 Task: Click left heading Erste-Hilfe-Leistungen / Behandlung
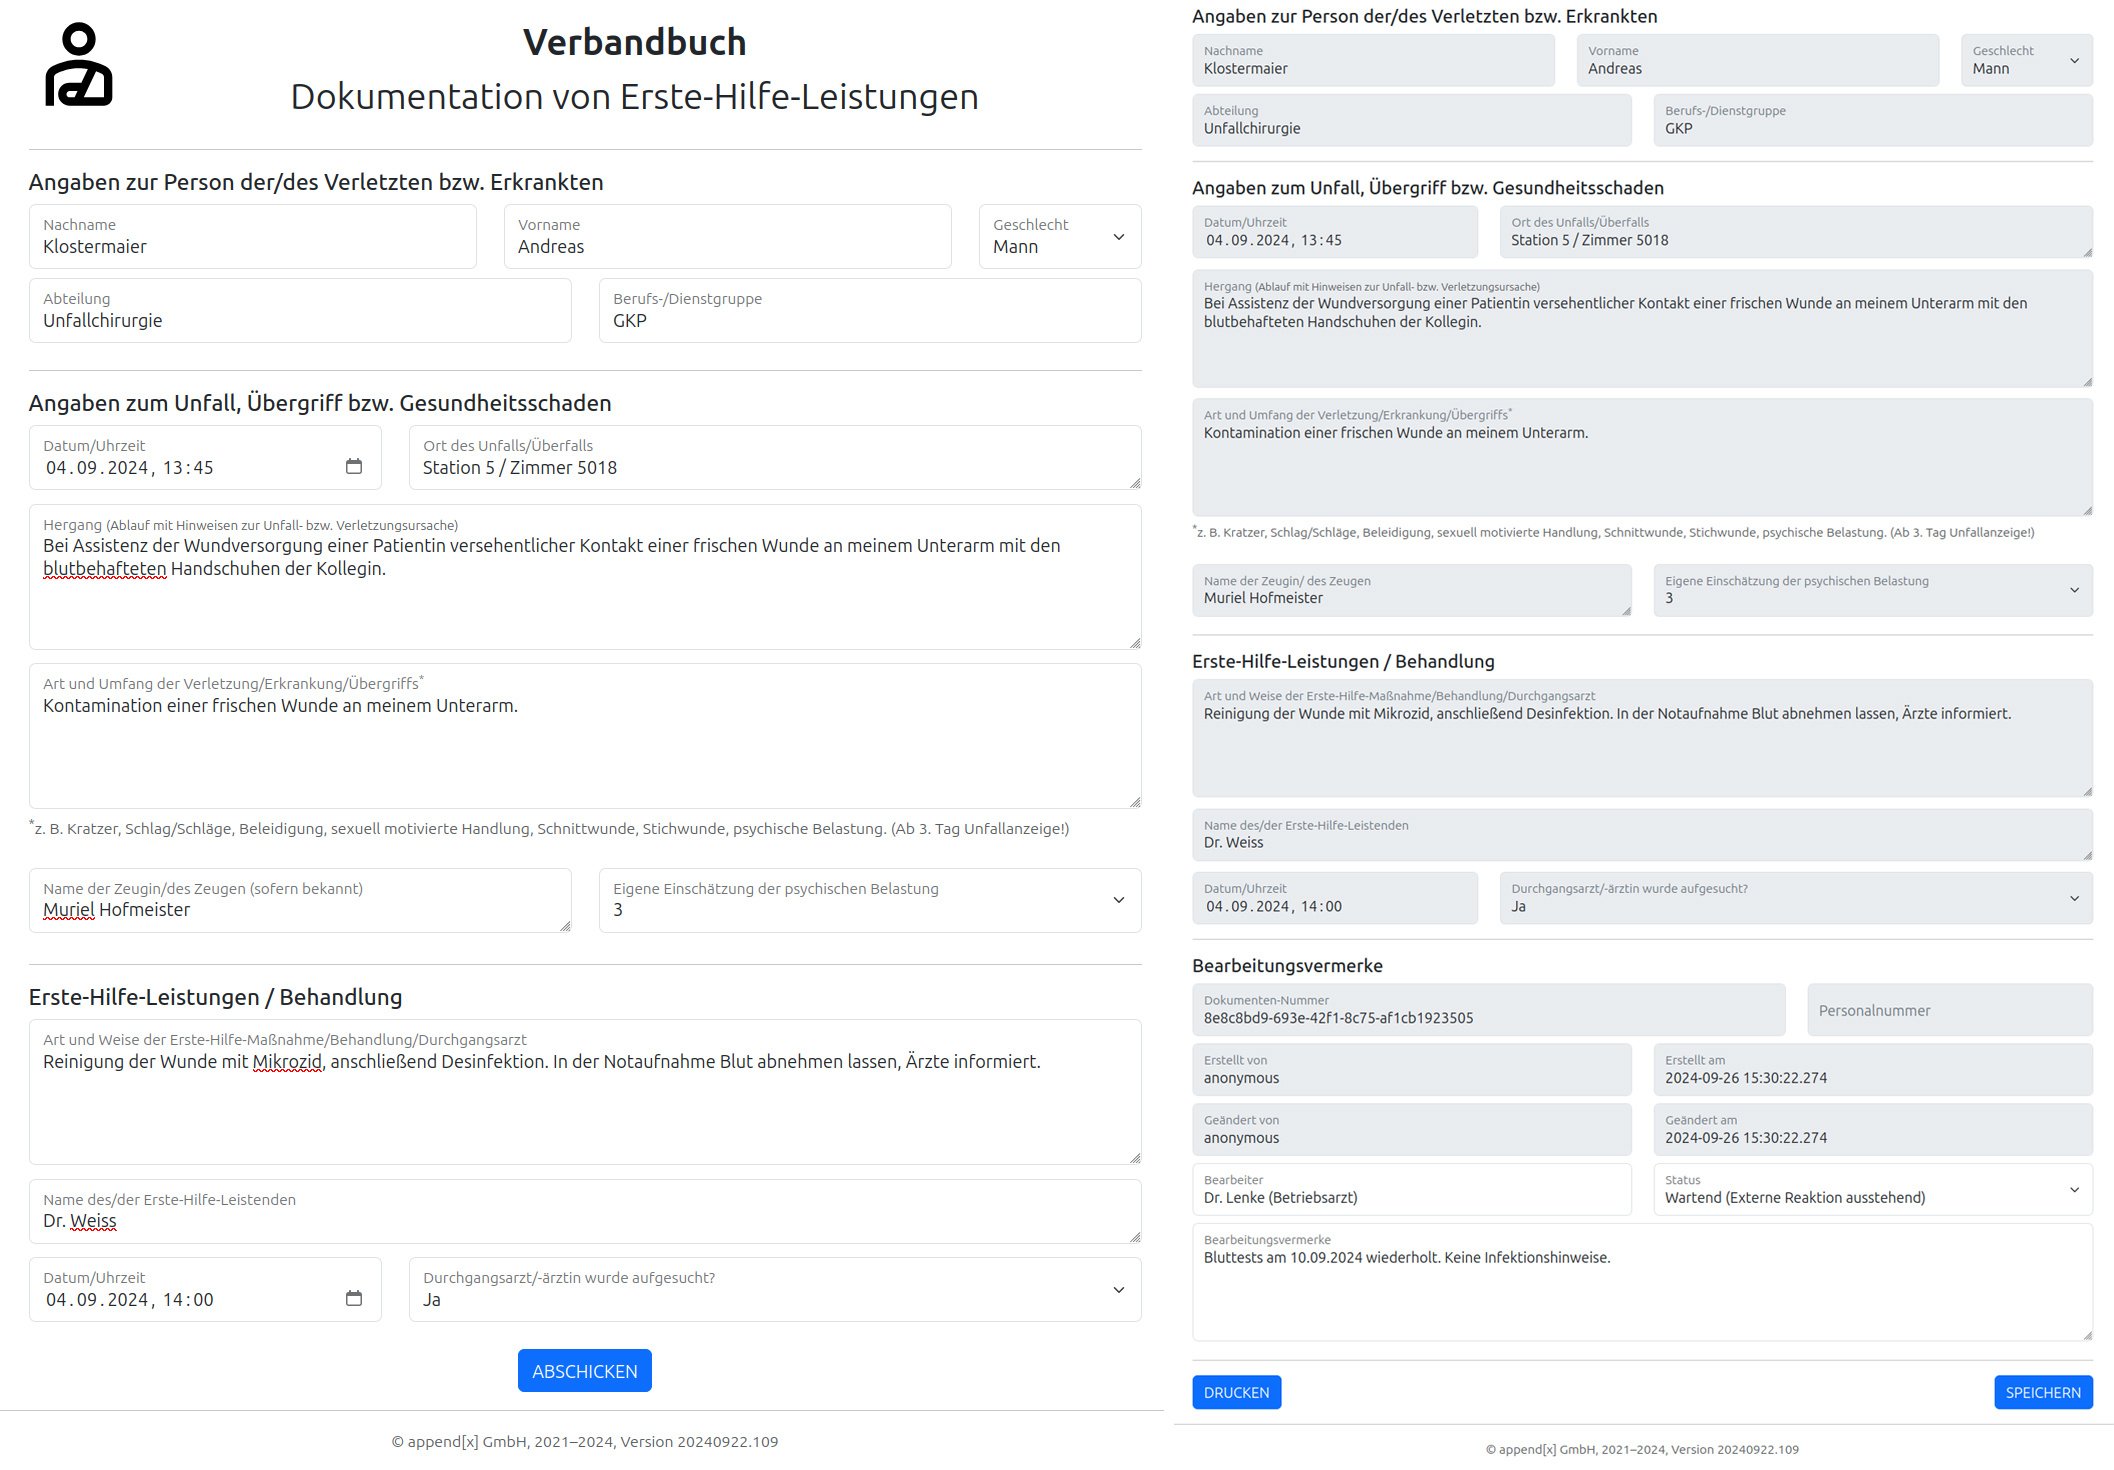pyautogui.click(x=215, y=997)
